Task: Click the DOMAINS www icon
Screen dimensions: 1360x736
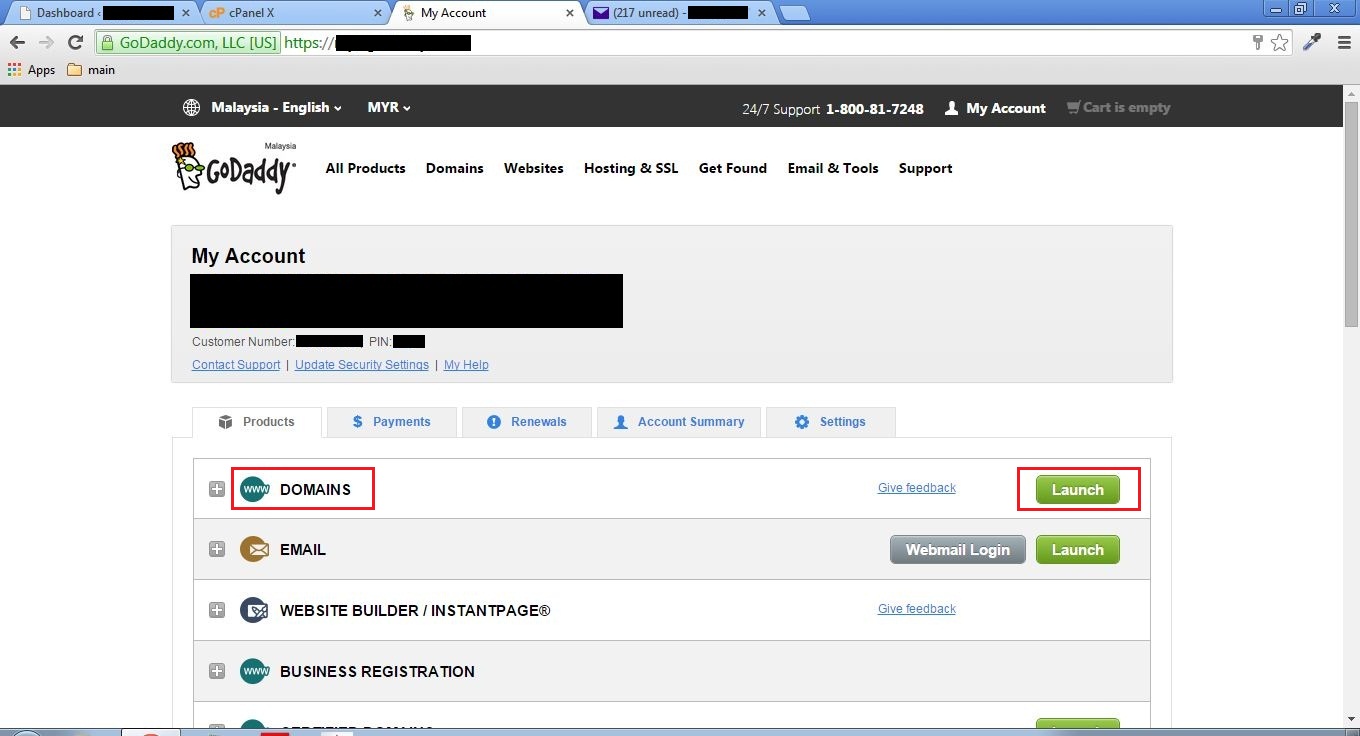Action: [255, 489]
